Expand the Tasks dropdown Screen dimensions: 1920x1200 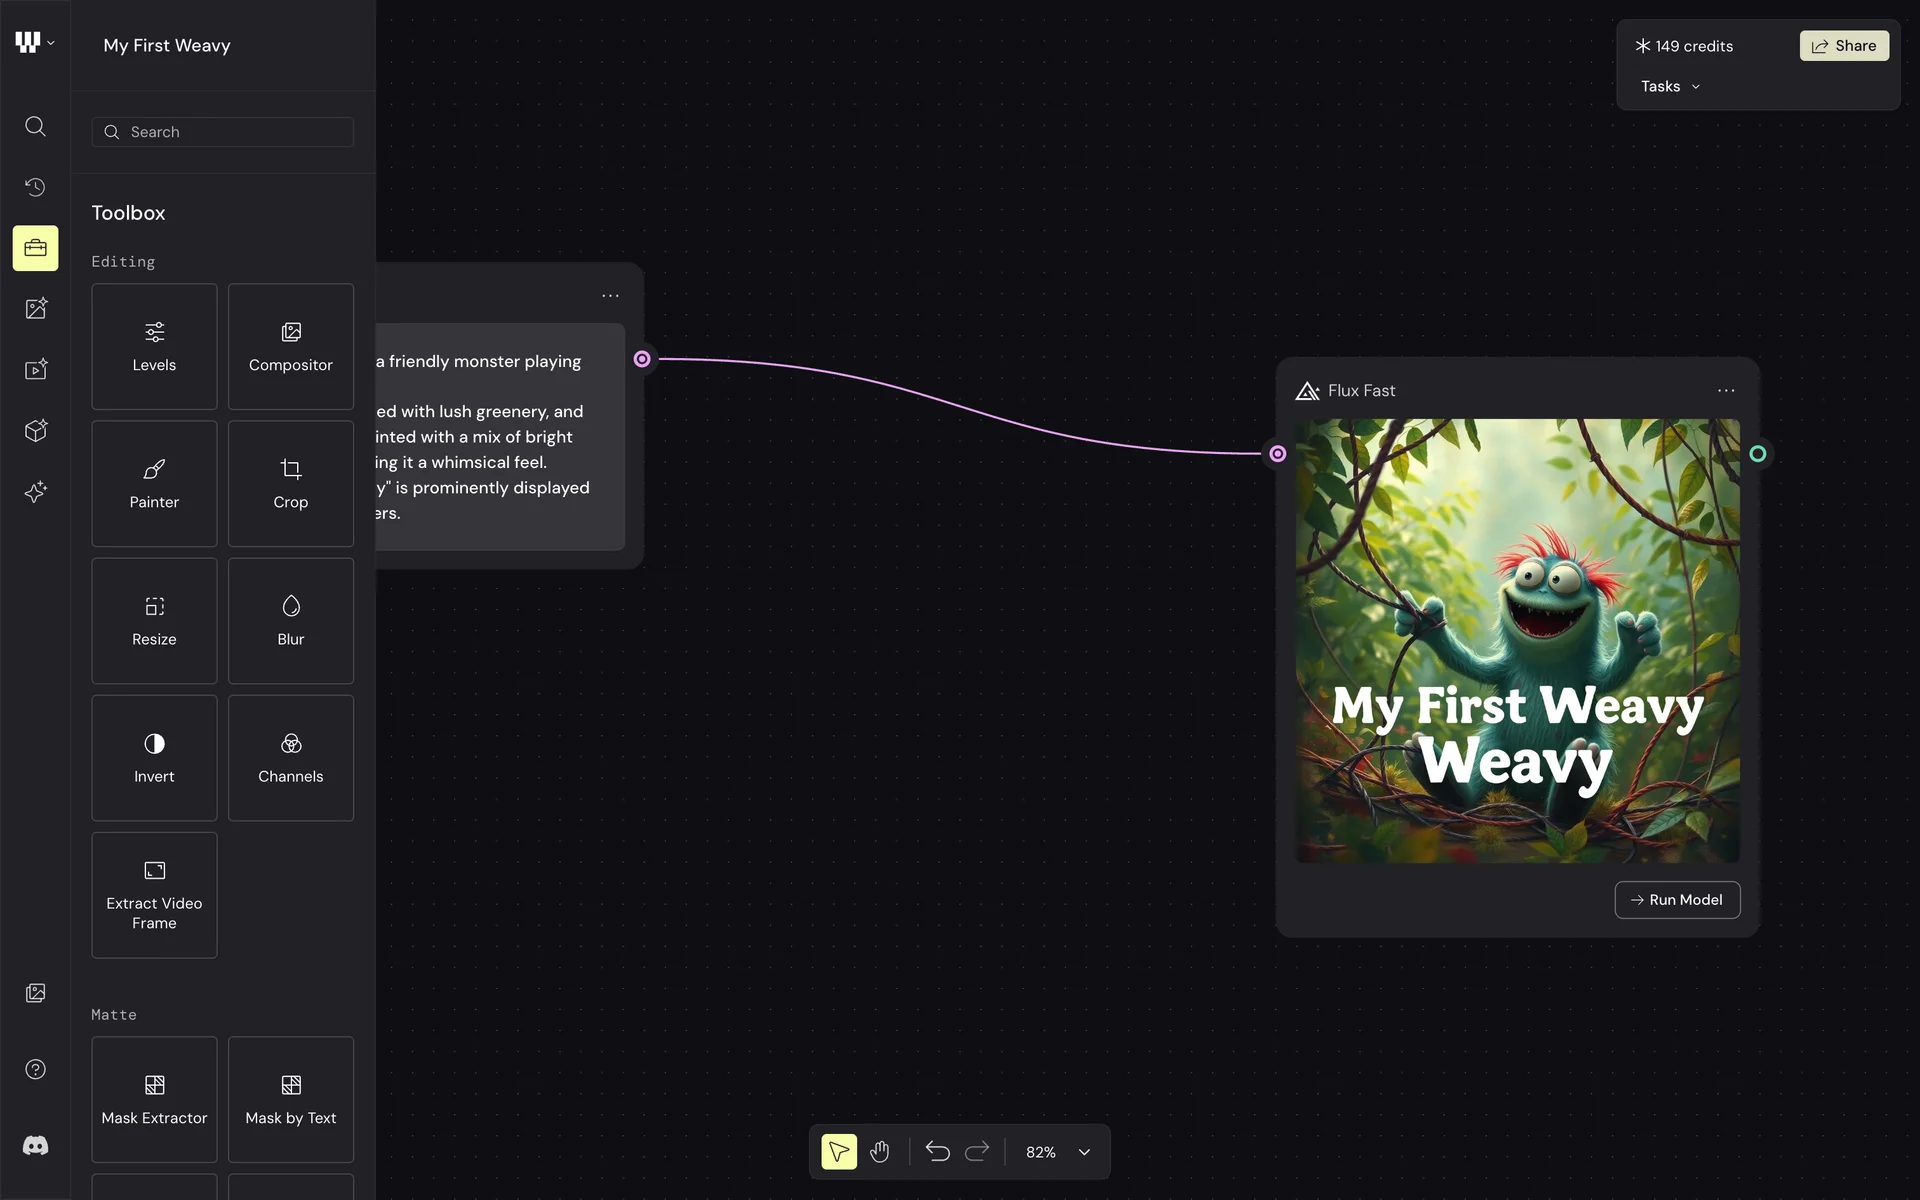[1670, 87]
